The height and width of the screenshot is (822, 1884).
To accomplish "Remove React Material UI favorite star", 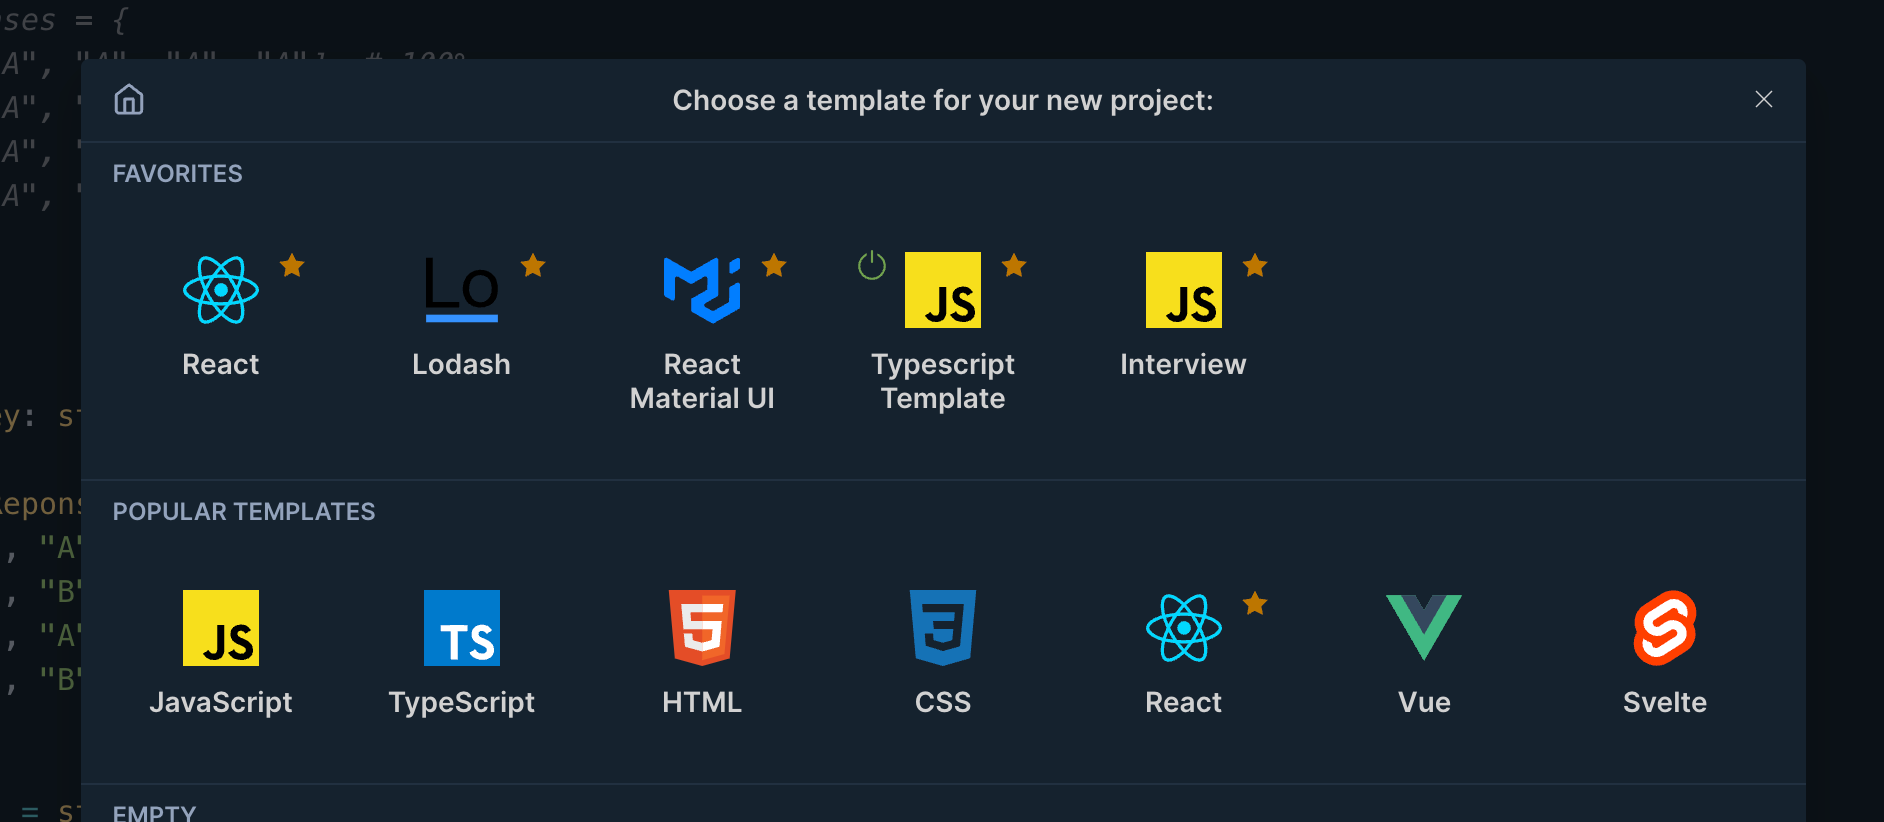I will pyautogui.click(x=774, y=265).
